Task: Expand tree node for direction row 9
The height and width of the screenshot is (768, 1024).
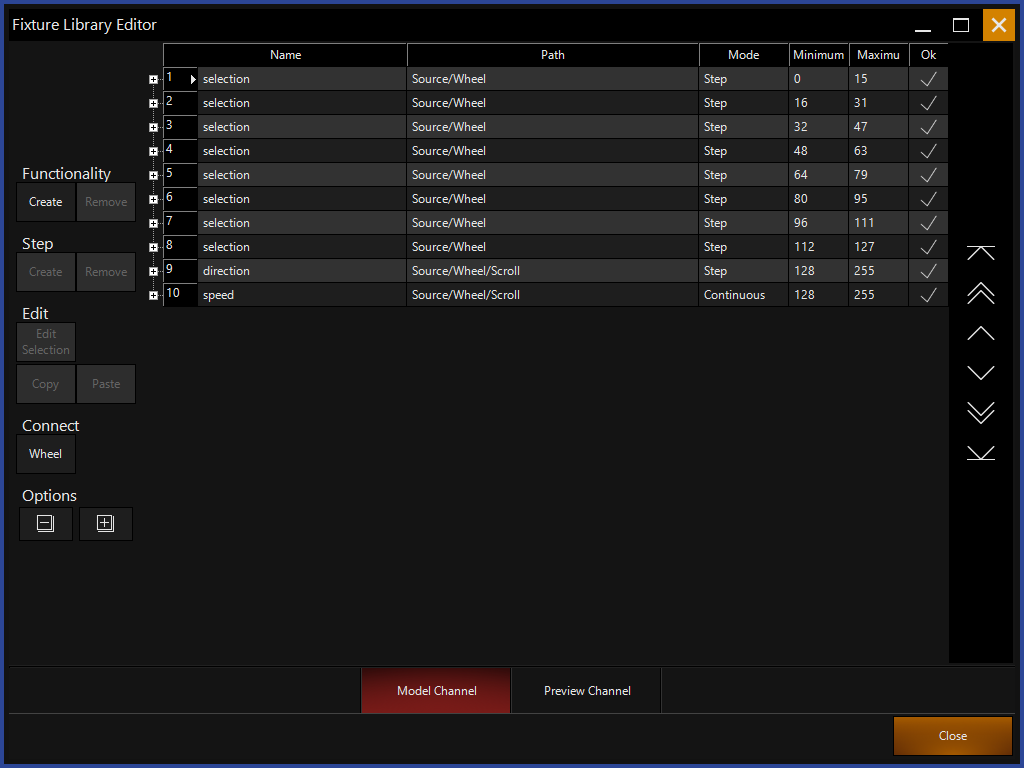Action: [154, 272]
